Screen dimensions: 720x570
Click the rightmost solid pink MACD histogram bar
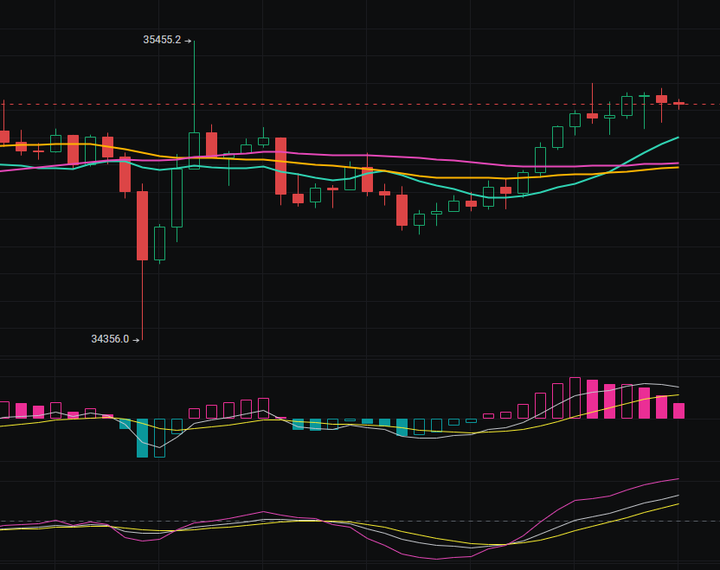pyautogui.click(x=679, y=410)
